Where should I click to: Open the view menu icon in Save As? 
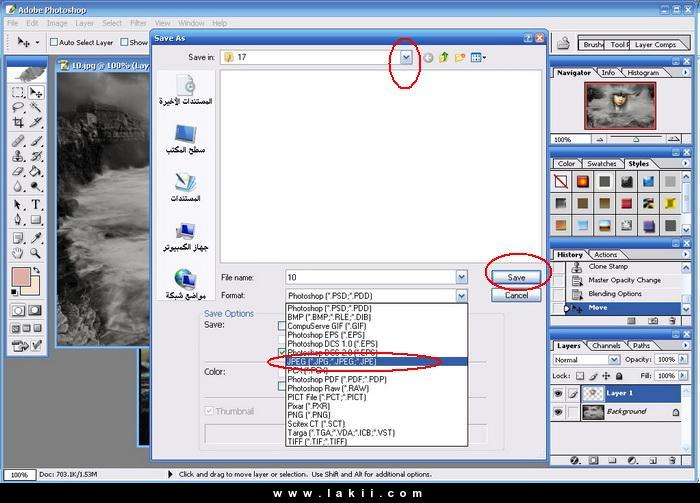point(478,57)
